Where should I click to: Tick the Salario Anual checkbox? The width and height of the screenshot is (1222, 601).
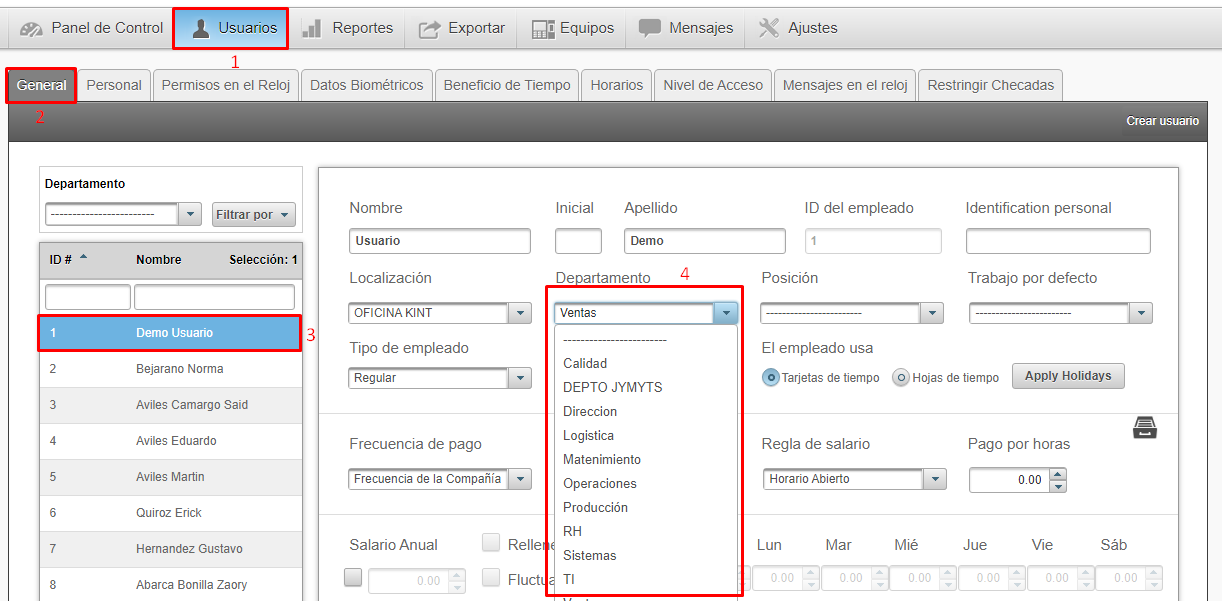click(x=353, y=577)
